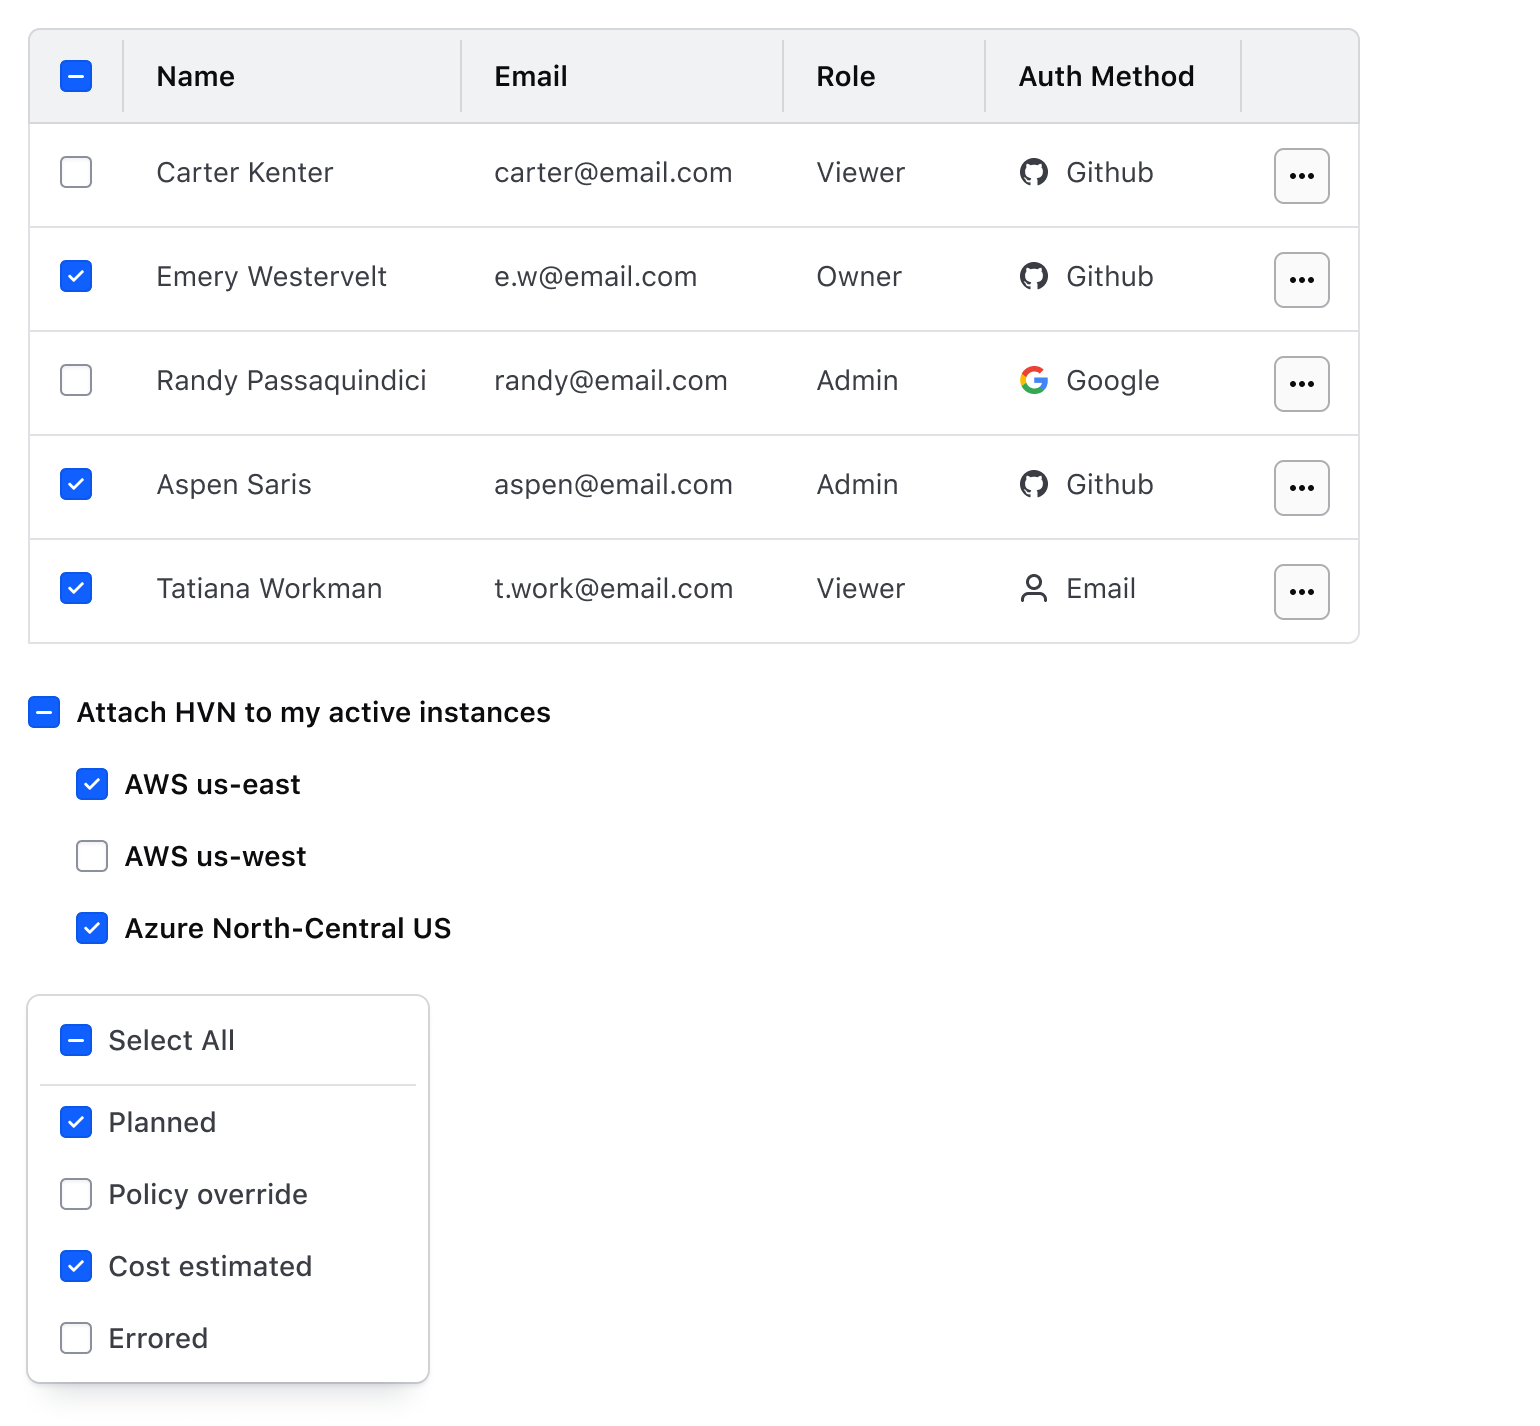
Task: Open the ellipsis menu for Aspen Saris
Action: (1301, 487)
